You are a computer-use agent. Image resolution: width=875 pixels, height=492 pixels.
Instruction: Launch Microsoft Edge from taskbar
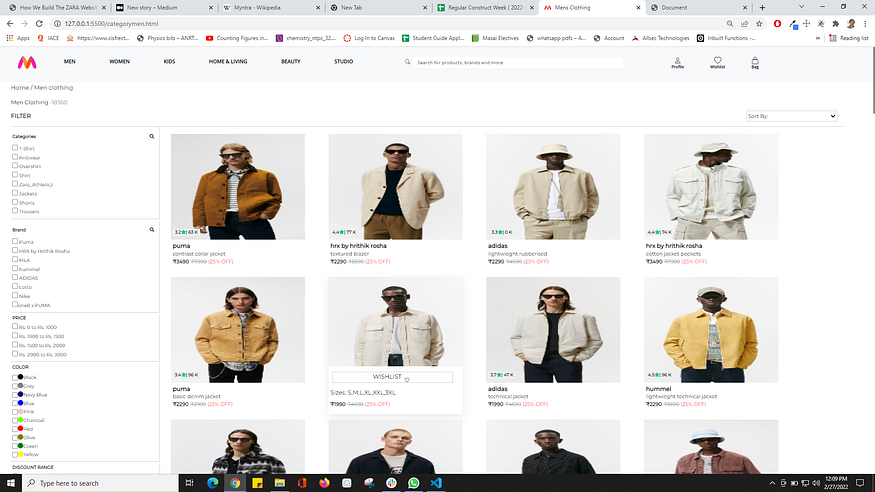coord(213,483)
